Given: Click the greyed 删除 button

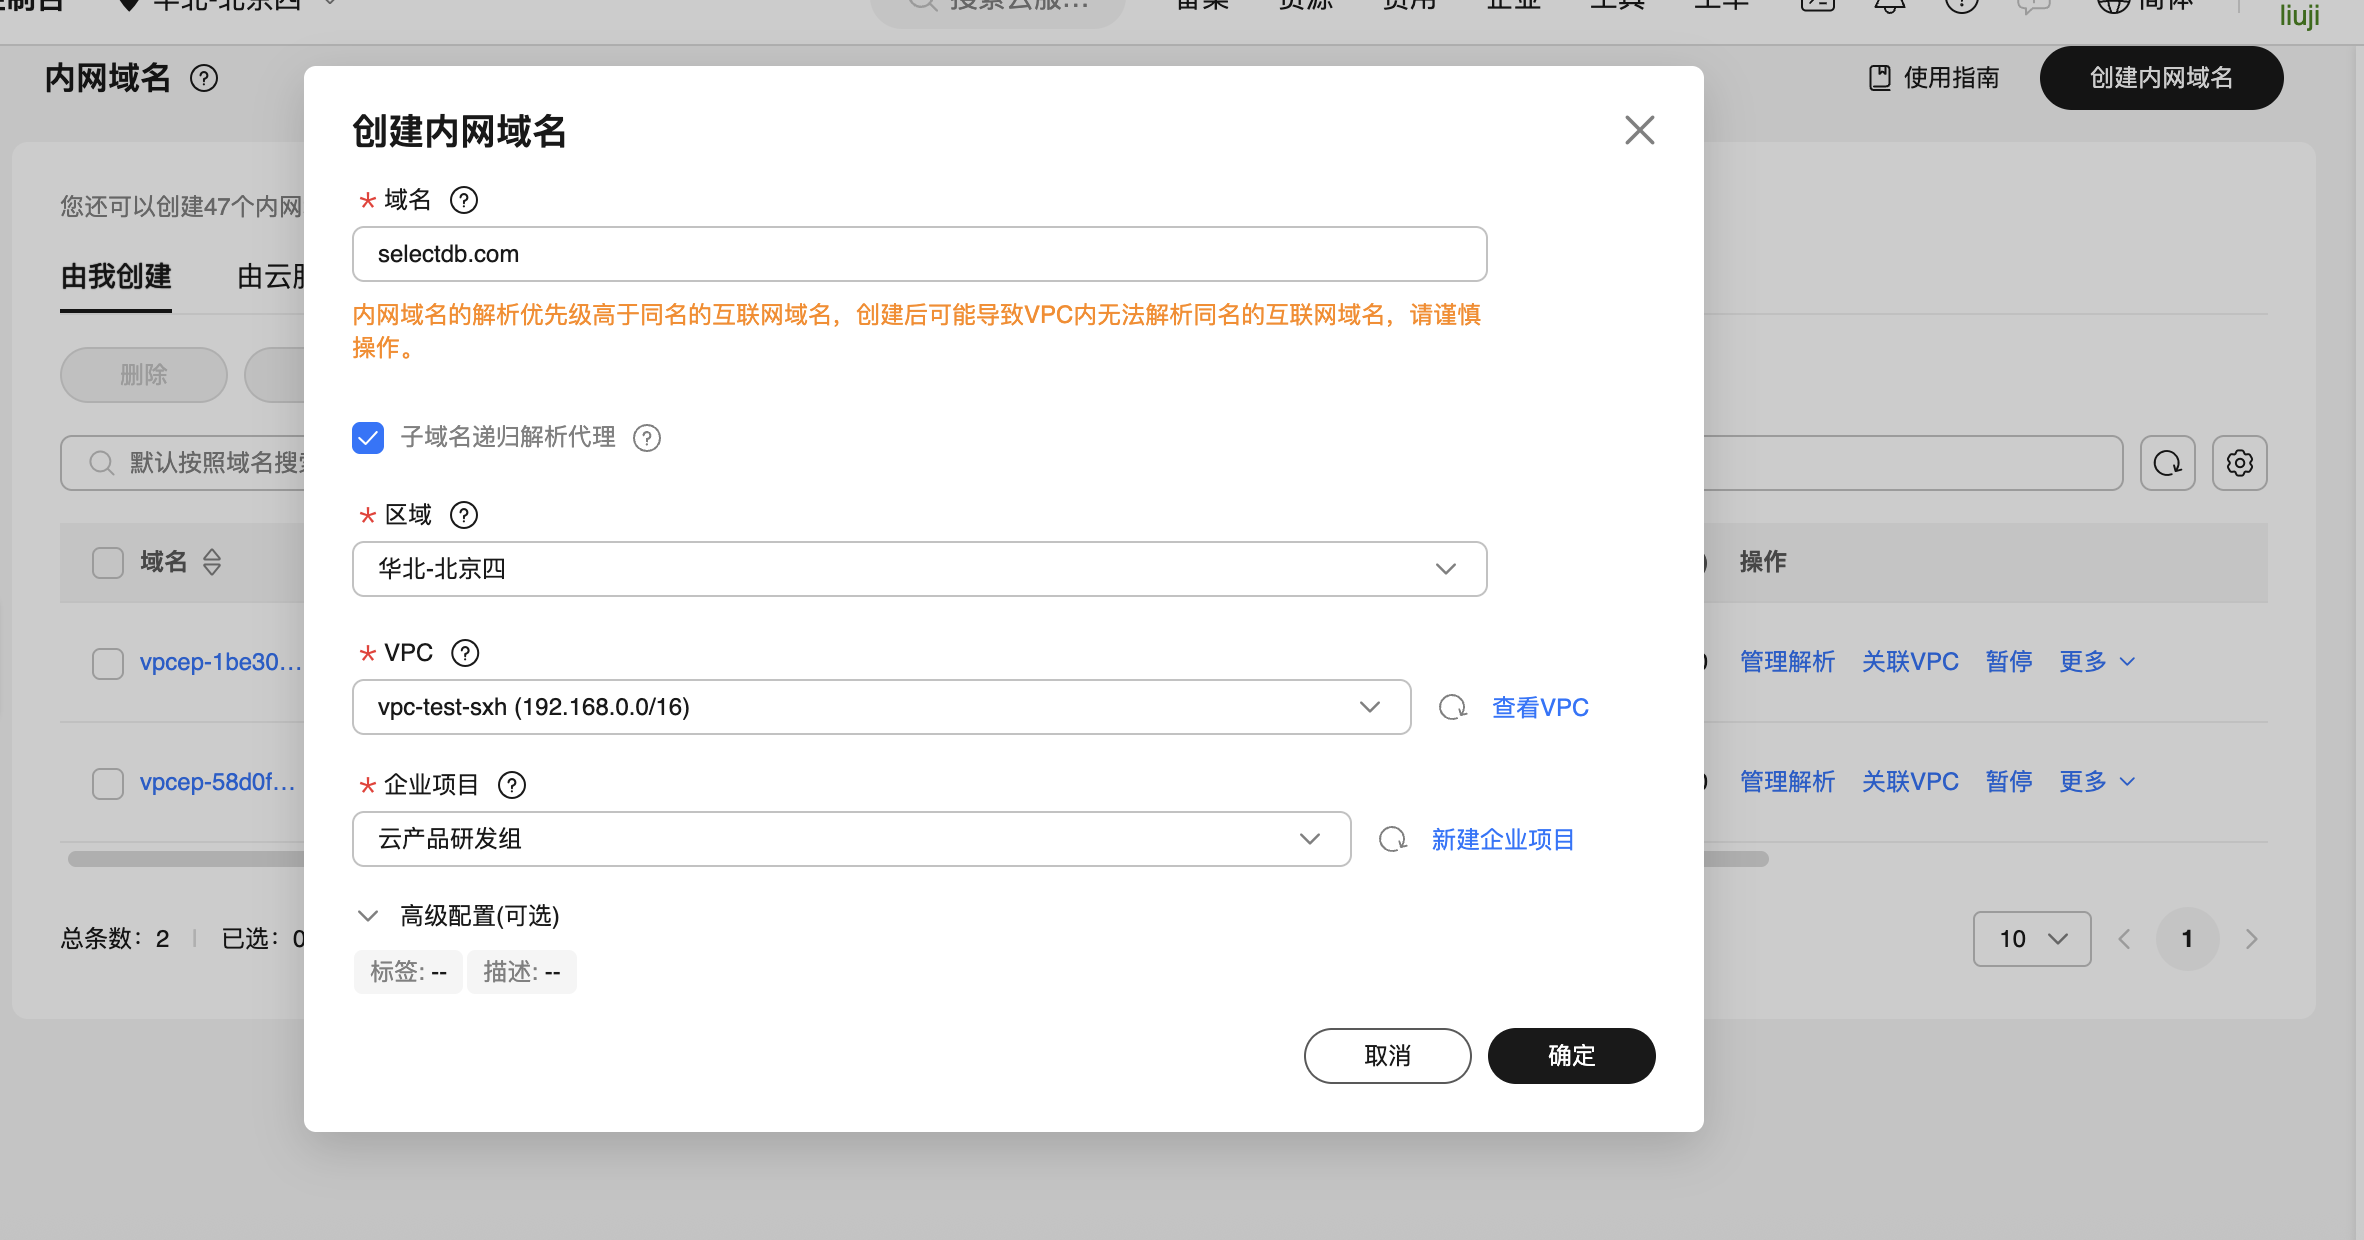Looking at the screenshot, I should coord(144,375).
